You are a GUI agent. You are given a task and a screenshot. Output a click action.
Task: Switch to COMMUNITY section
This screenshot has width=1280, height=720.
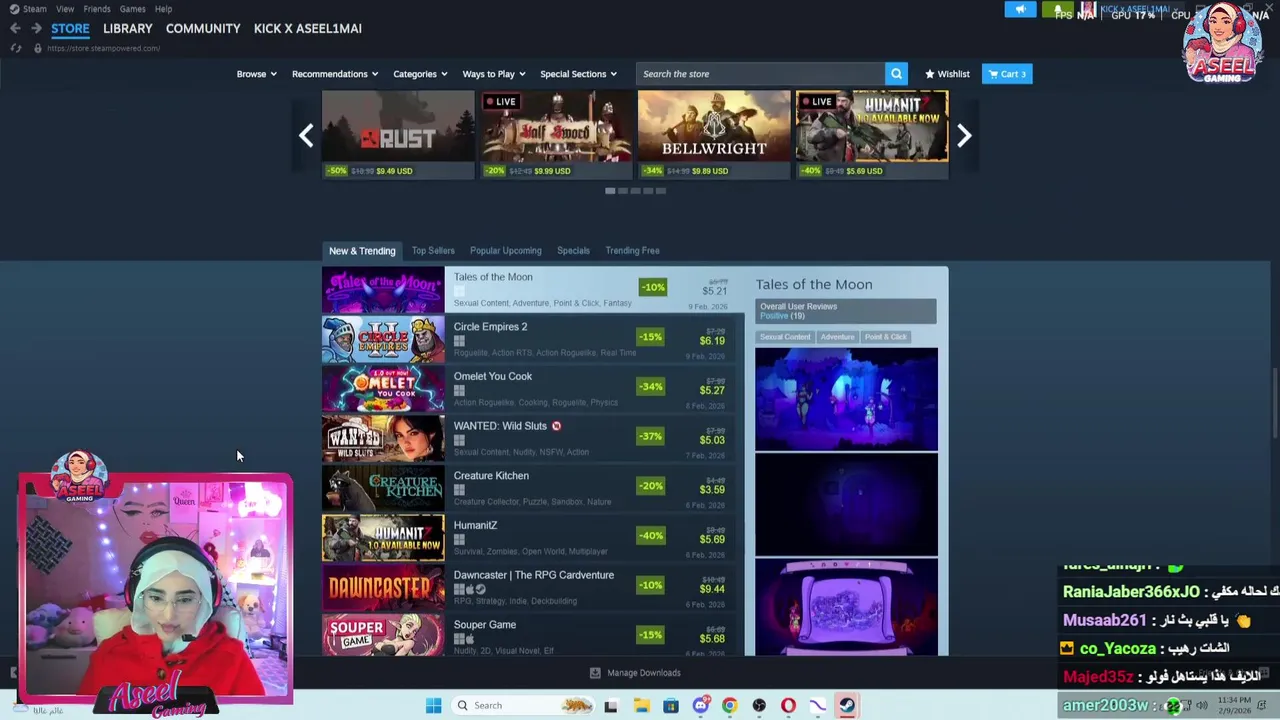point(203,28)
